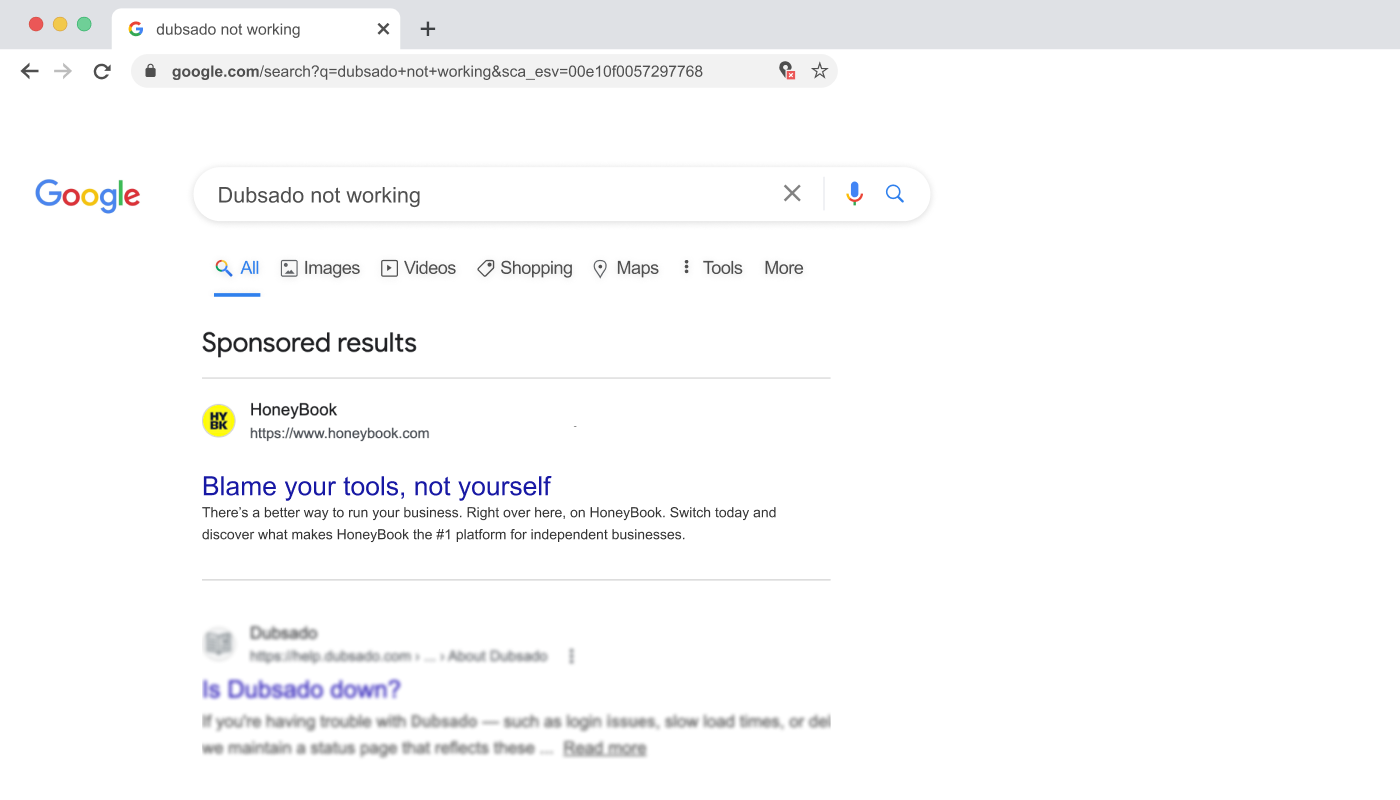Screen dimensions: 1400x800
Task: Open a new tab with plus button
Action: coord(428,29)
